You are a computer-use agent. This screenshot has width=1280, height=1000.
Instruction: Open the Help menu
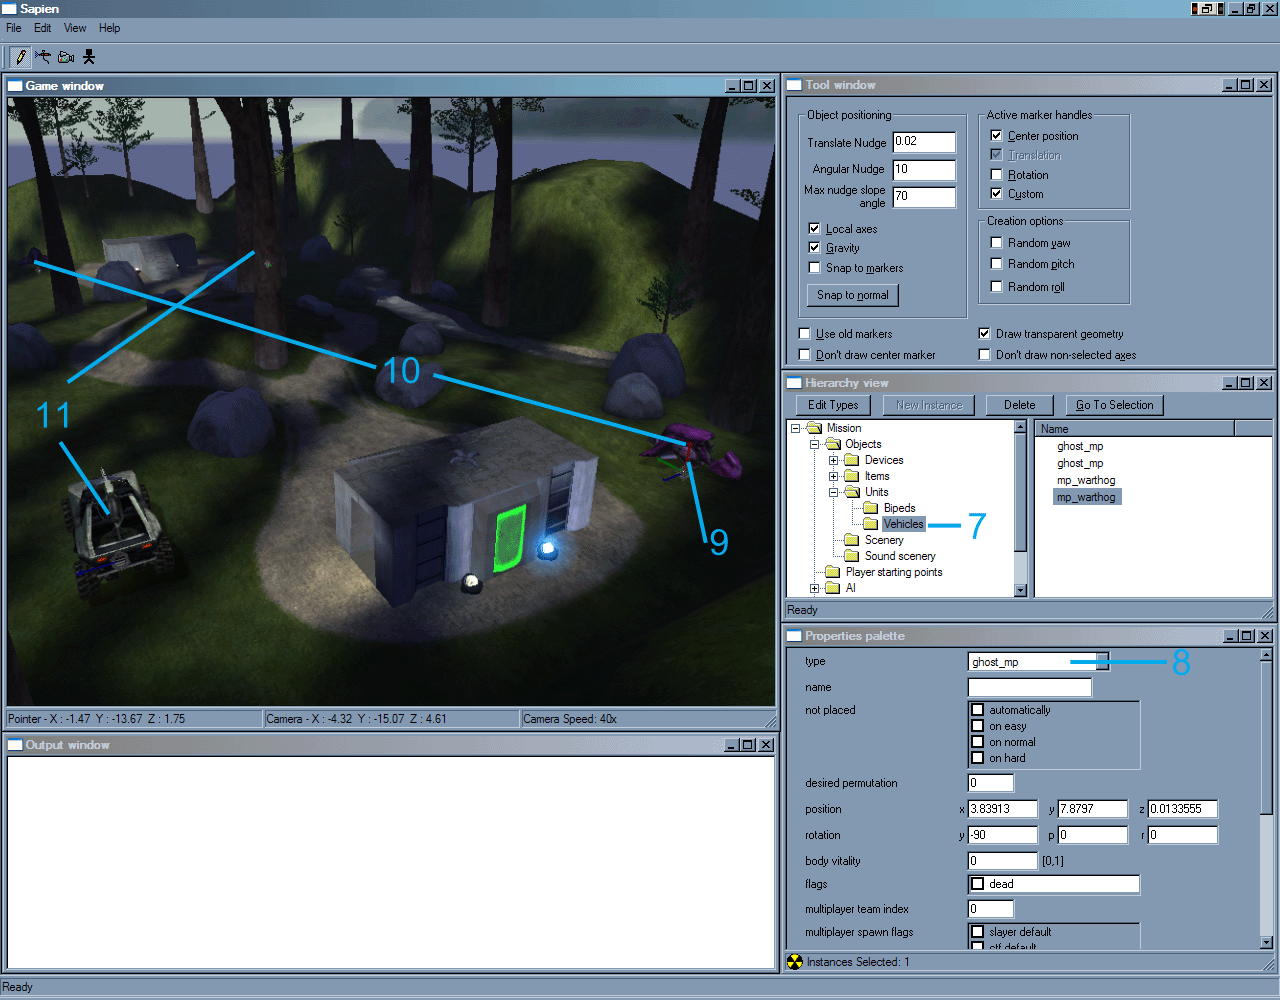click(109, 28)
